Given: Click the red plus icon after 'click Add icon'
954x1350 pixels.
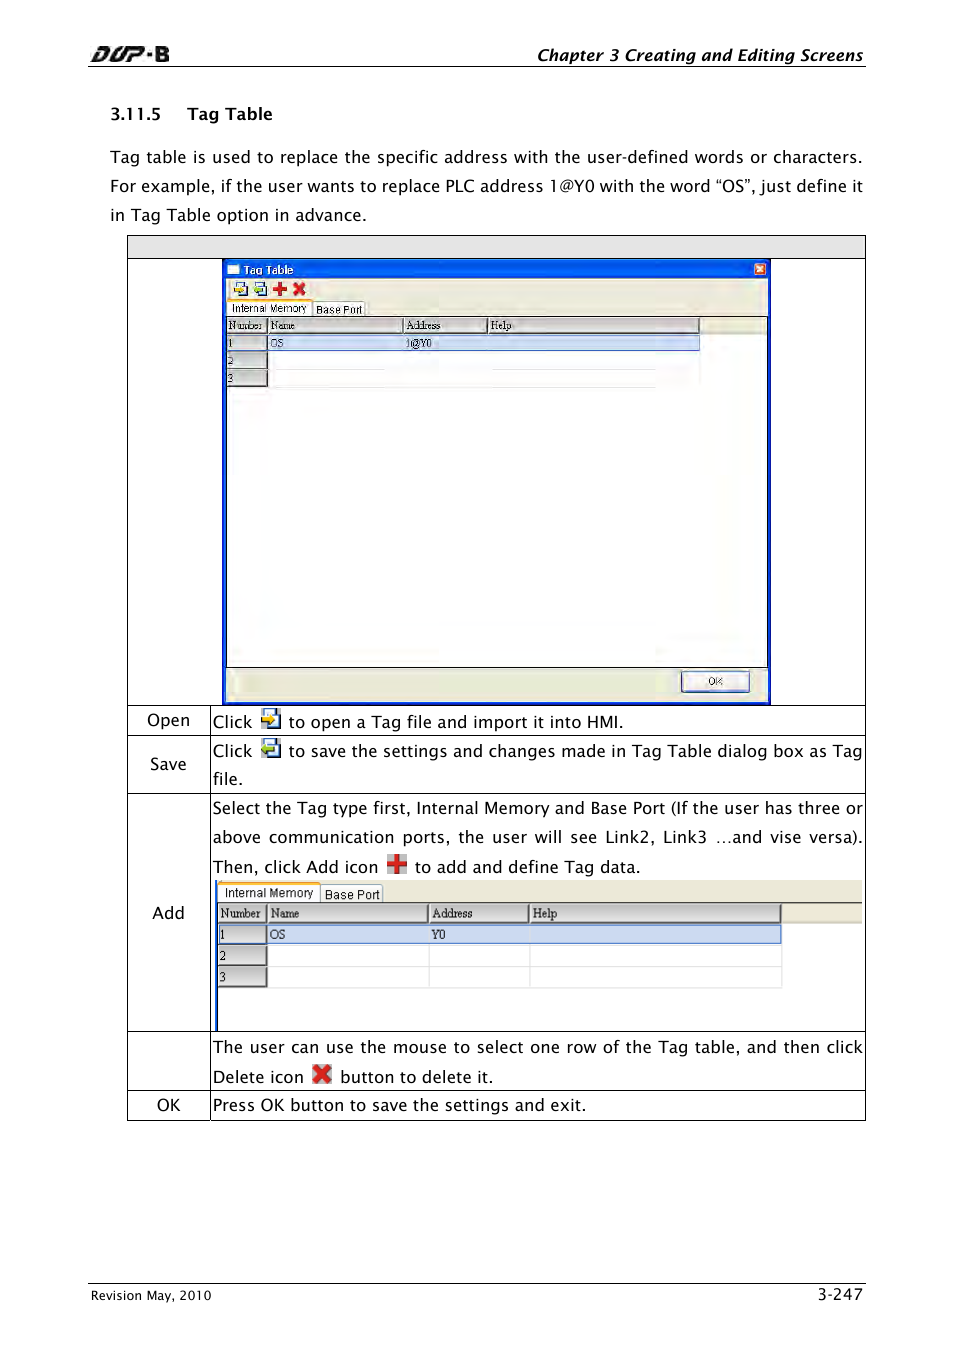Looking at the screenshot, I should pyautogui.click(x=397, y=864).
